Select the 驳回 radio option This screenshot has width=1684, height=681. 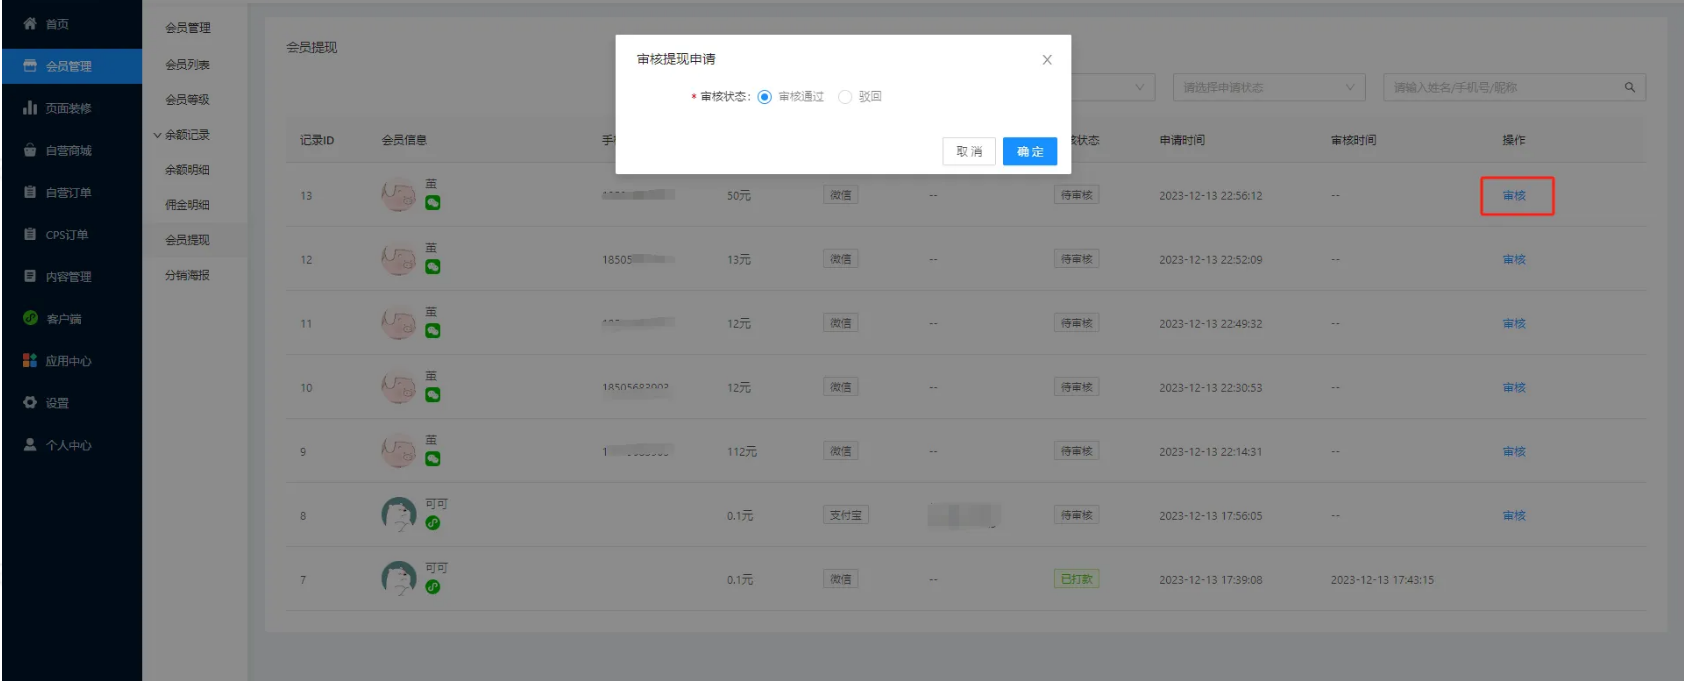pyautogui.click(x=845, y=97)
